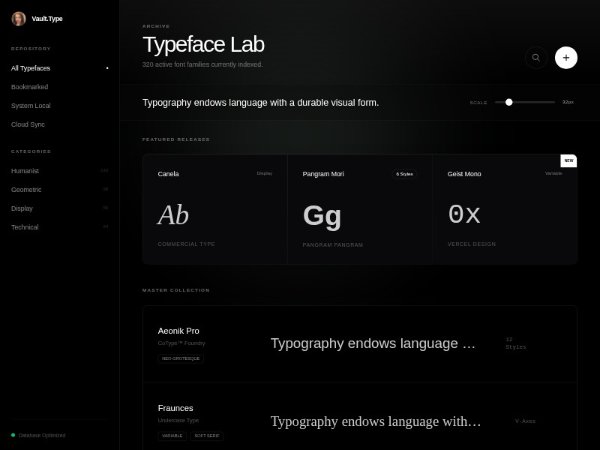Screen dimensions: 600x450
Task: Click the NEO-GROTESQUE tag on Aeonik Pro
Action: [x=181, y=359]
